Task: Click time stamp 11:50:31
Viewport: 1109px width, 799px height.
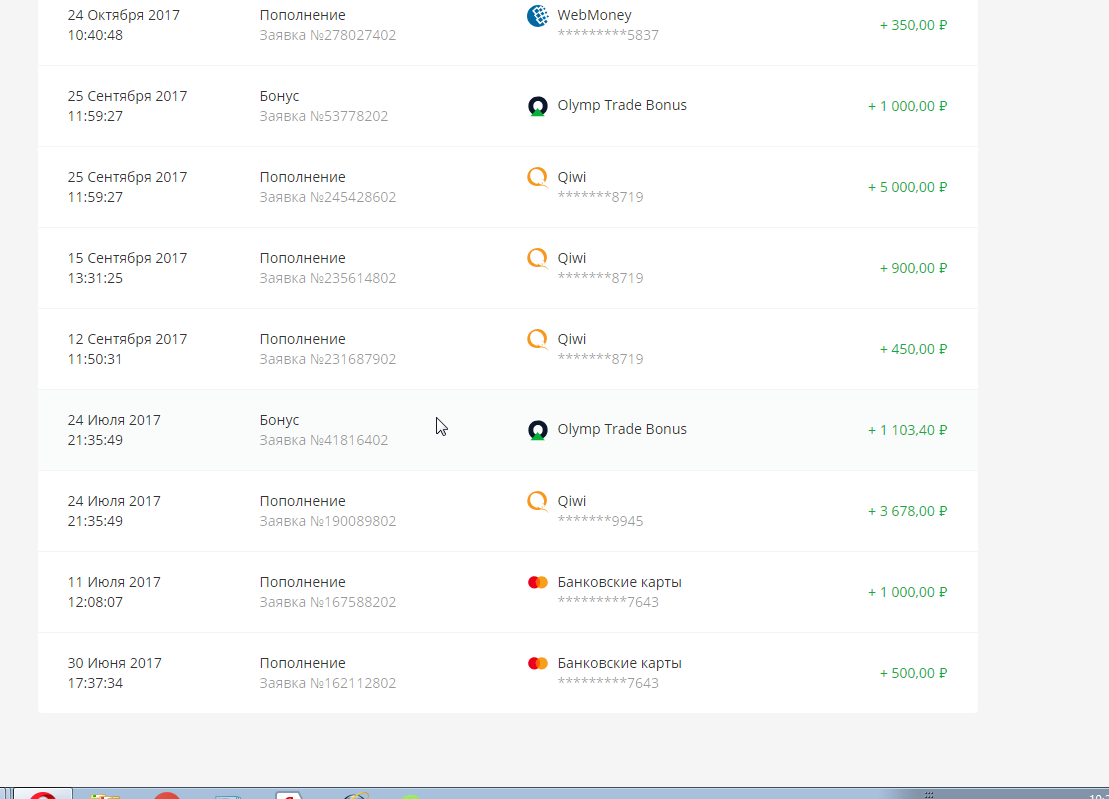Action: [95, 359]
